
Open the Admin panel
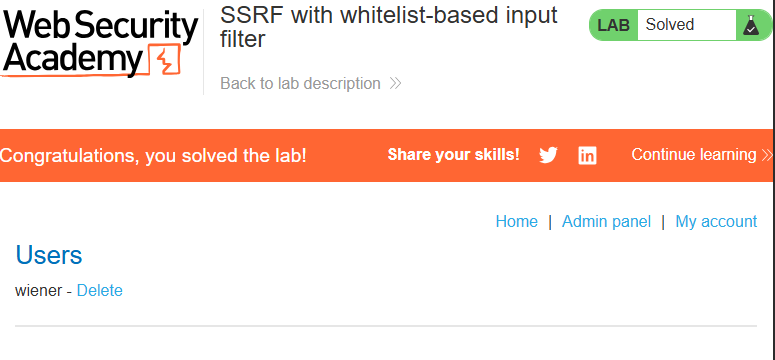[606, 221]
